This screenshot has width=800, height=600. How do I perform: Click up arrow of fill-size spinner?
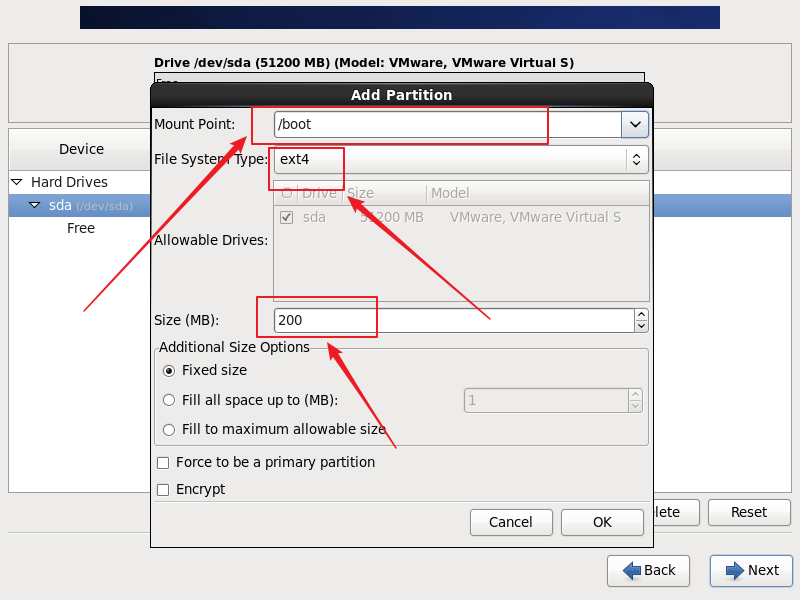[x=635, y=394]
